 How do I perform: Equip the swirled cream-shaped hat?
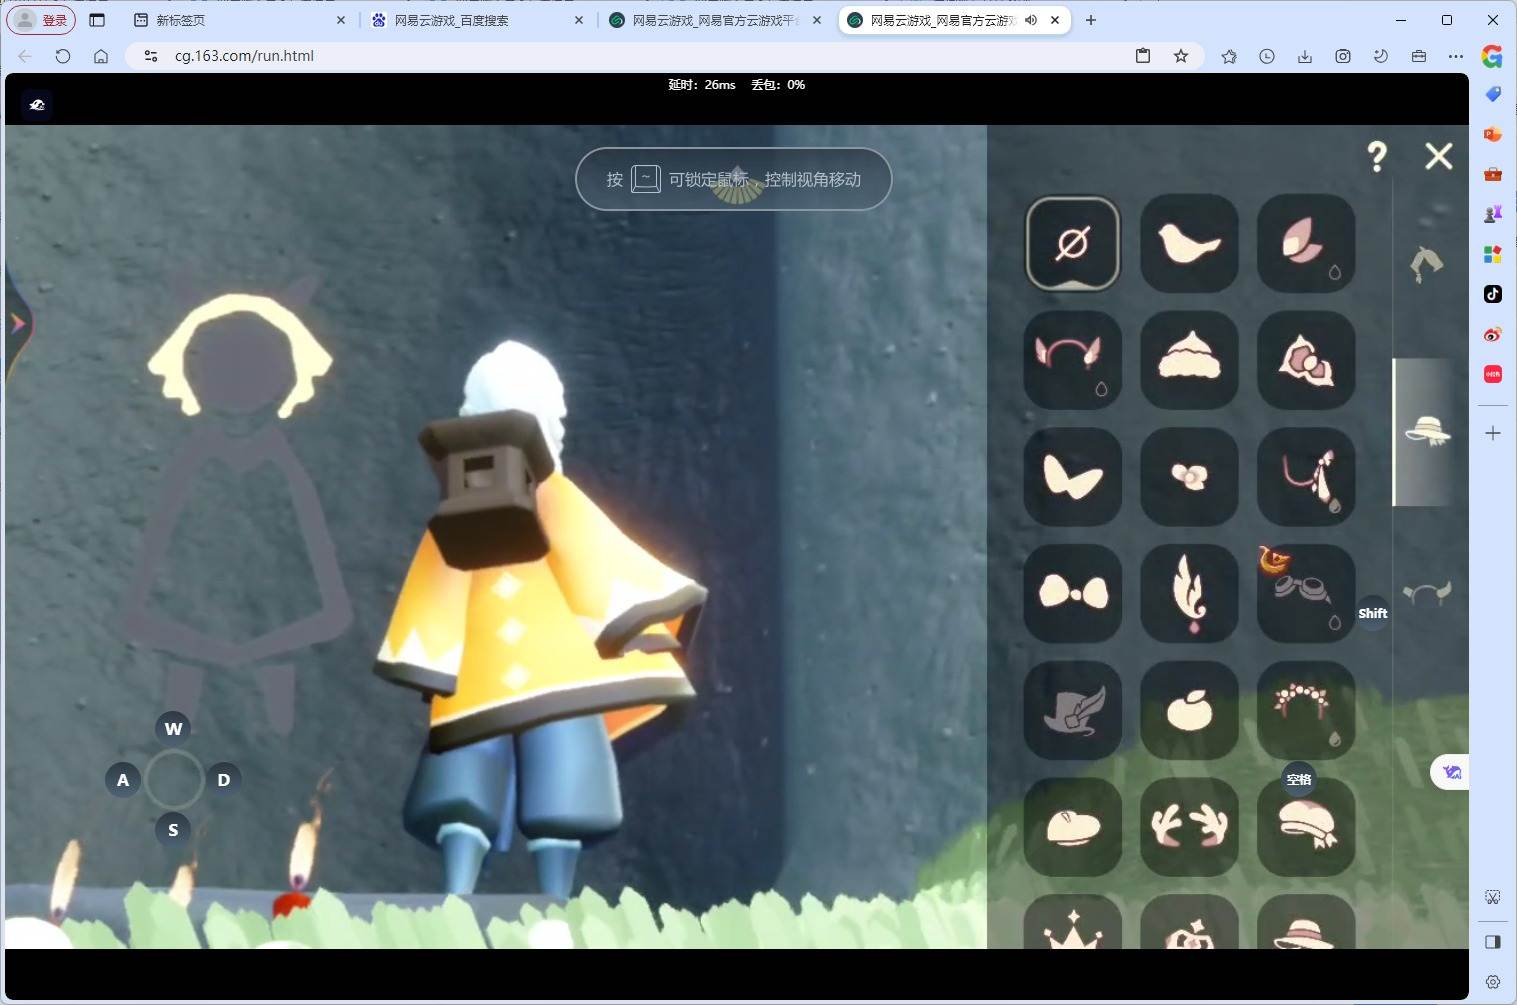click(1189, 359)
